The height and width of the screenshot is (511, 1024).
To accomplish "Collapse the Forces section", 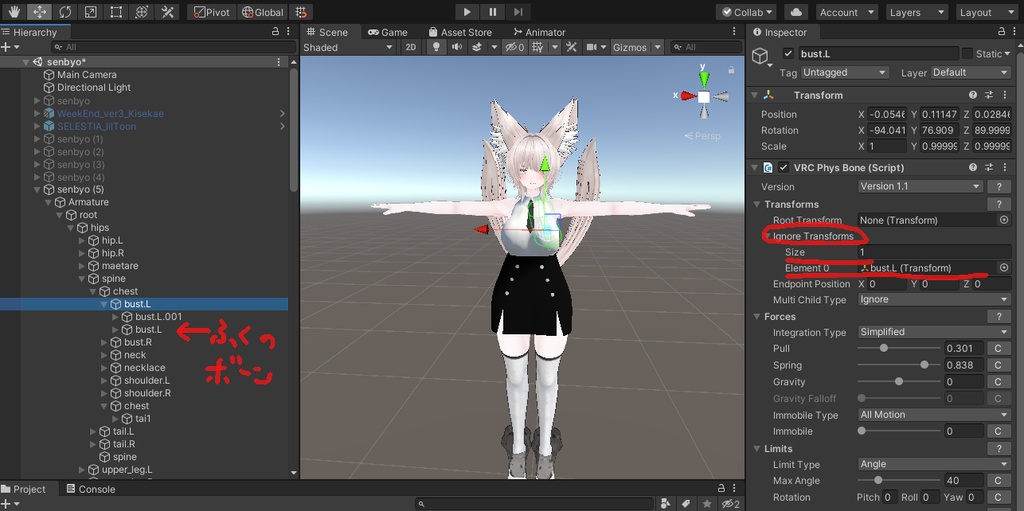I will [756, 316].
